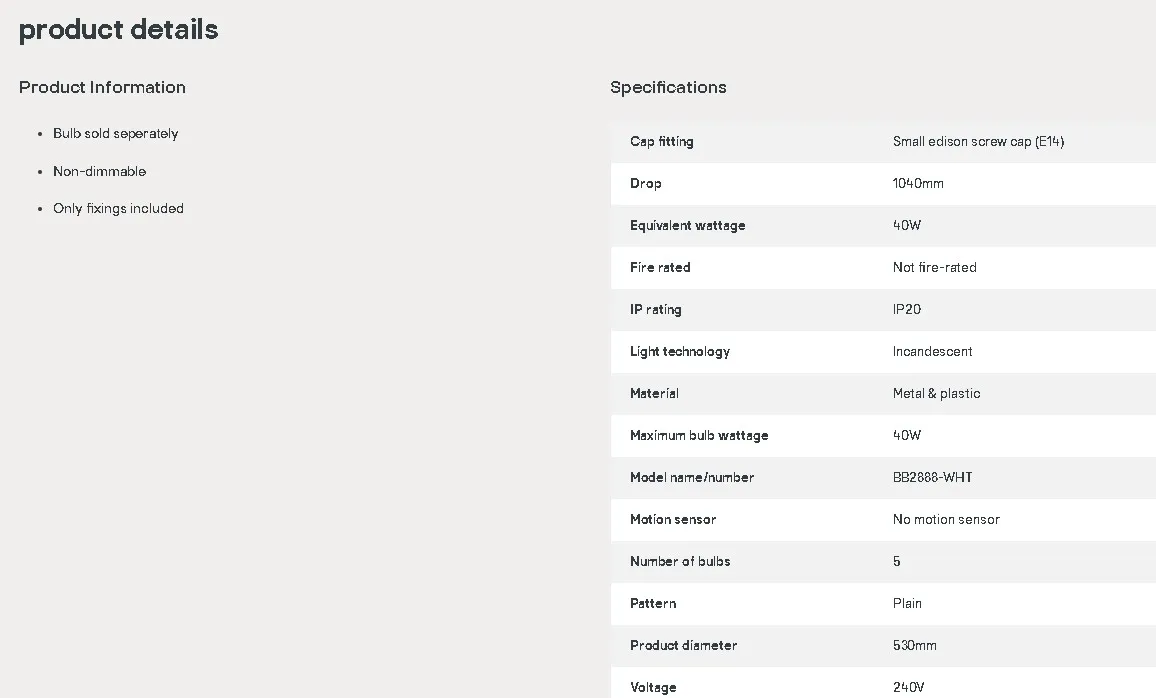Select model number BB2888-WHT
This screenshot has height=698, width=1156.
pyautogui.click(x=932, y=478)
